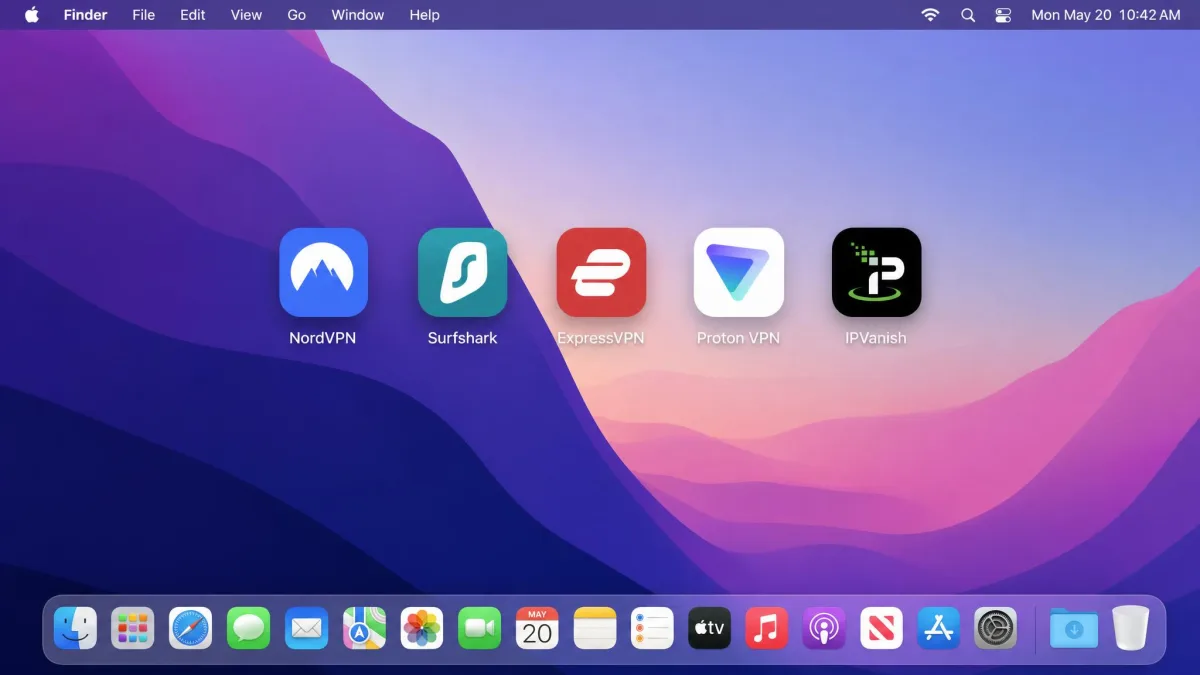This screenshot has width=1200, height=675.
Task: Open Spotlight search magnifier
Action: 967,15
